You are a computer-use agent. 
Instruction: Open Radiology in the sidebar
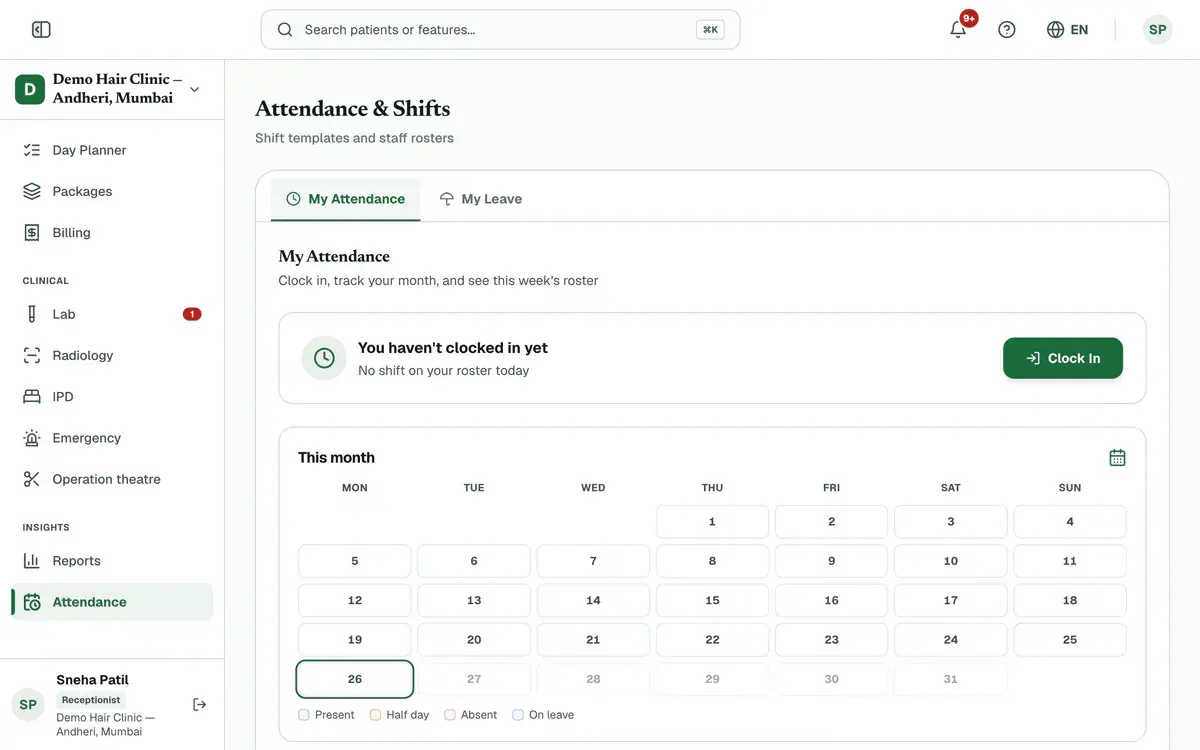click(112, 355)
